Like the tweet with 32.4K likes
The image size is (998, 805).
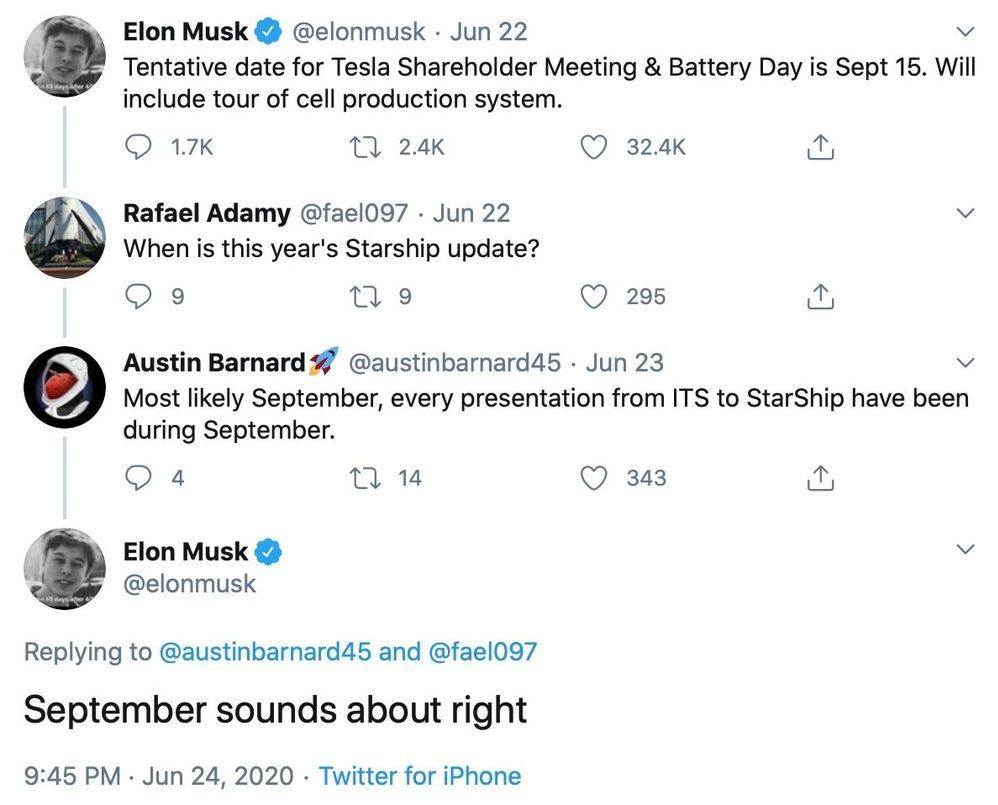coord(595,147)
